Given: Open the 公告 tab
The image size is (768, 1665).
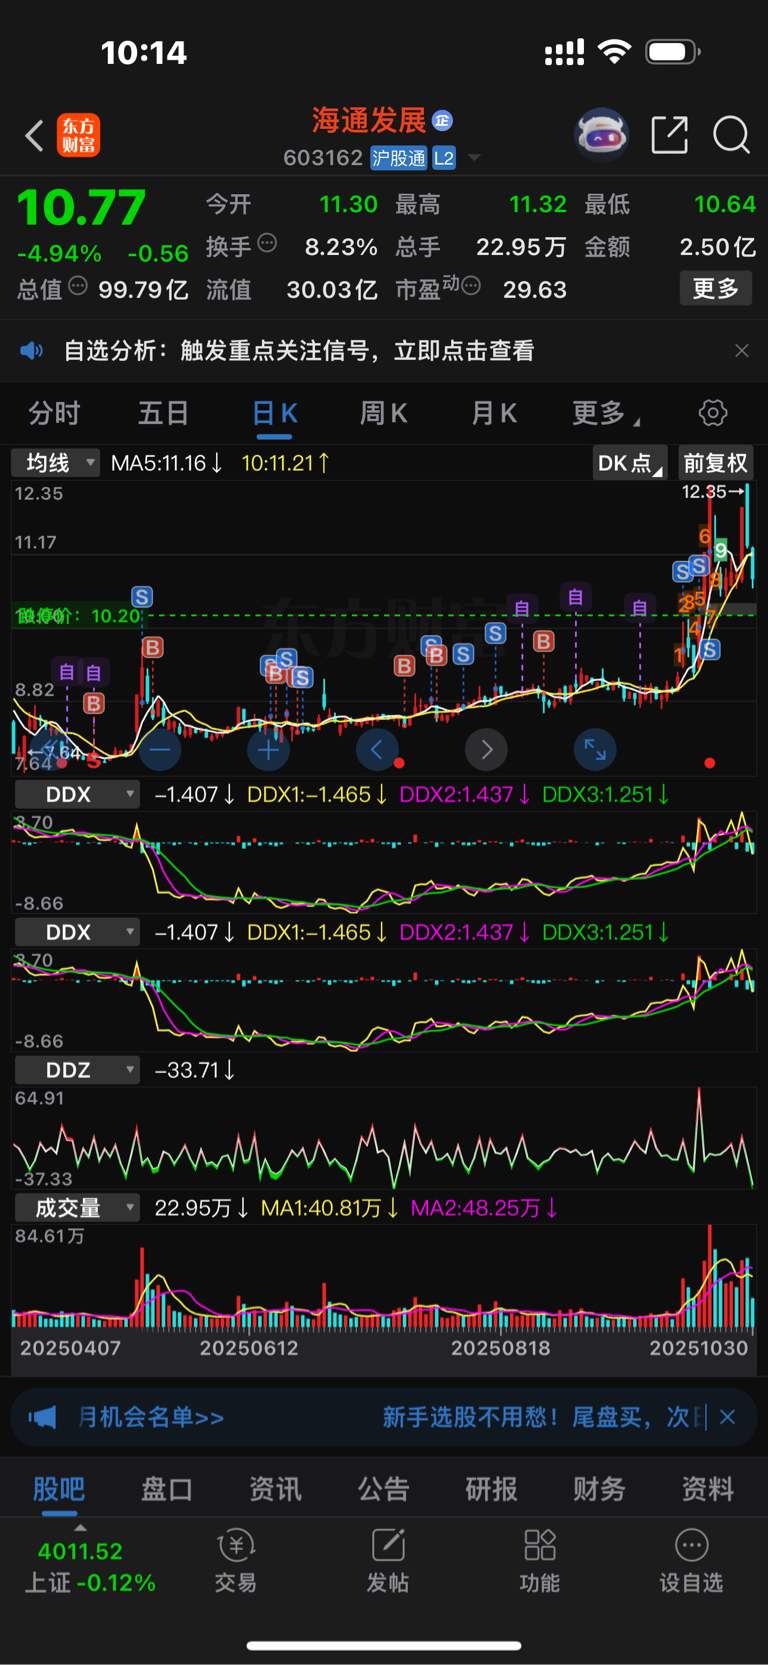Looking at the screenshot, I should tap(384, 1489).
